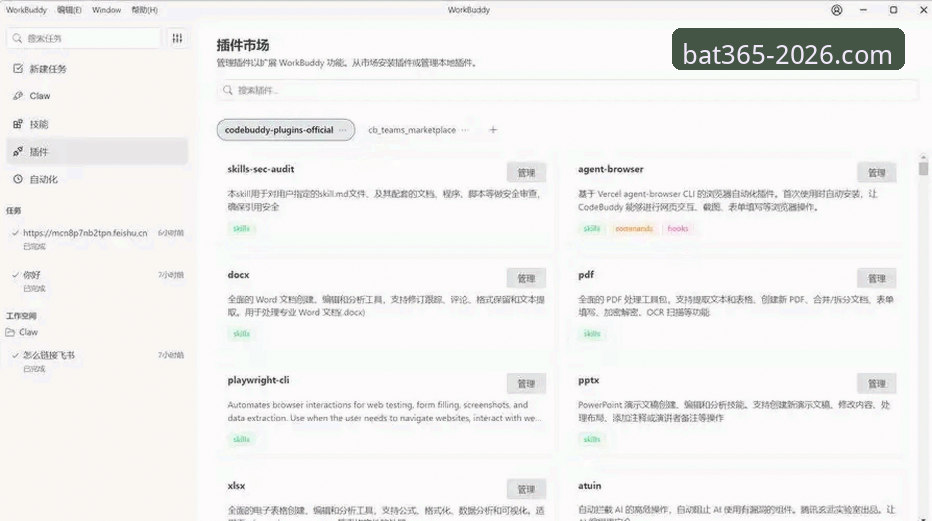This screenshot has height=521, width=932.
Task: Open the 编辑(E) menu
Action: tap(69, 10)
